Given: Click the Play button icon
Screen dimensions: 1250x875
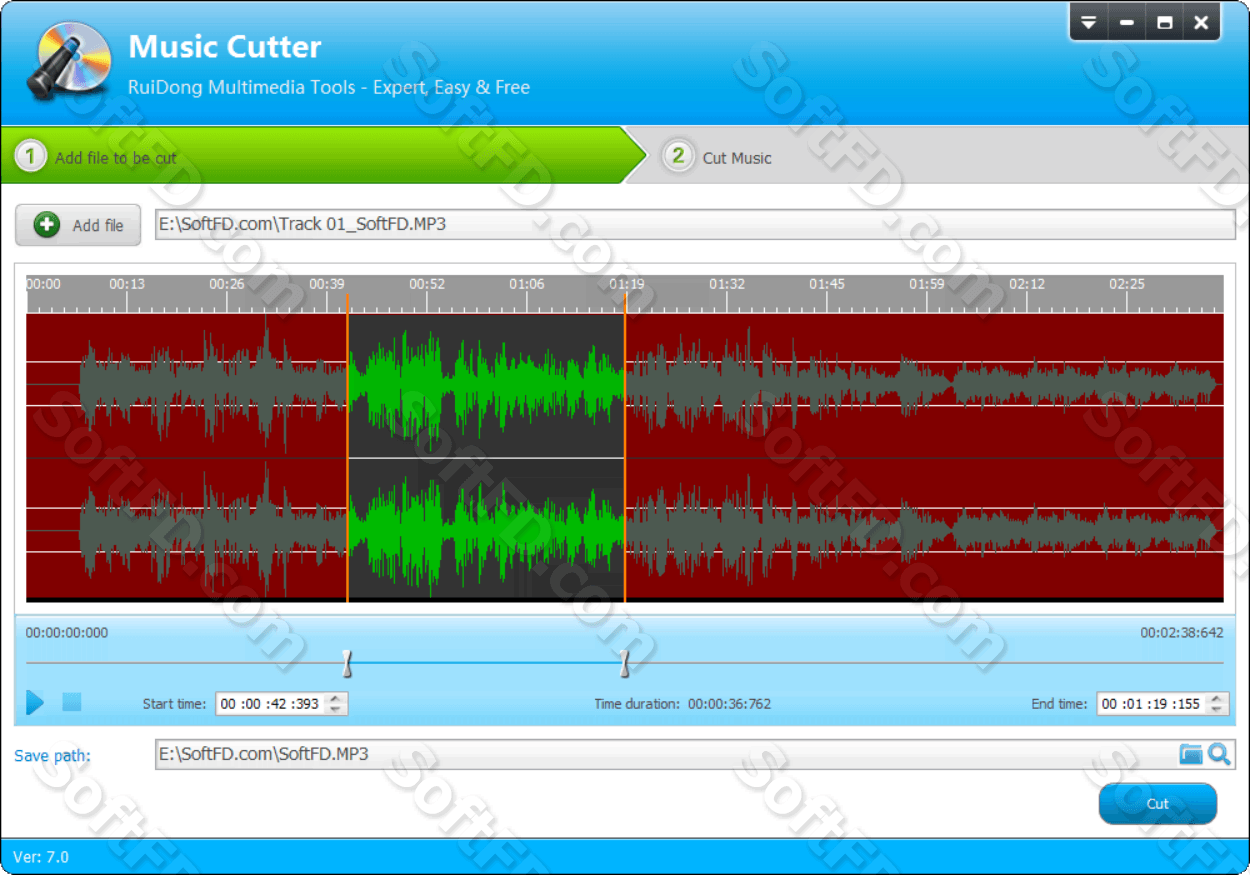Looking at the screenshot, I should pyautogui.click(x=35, y=702).
